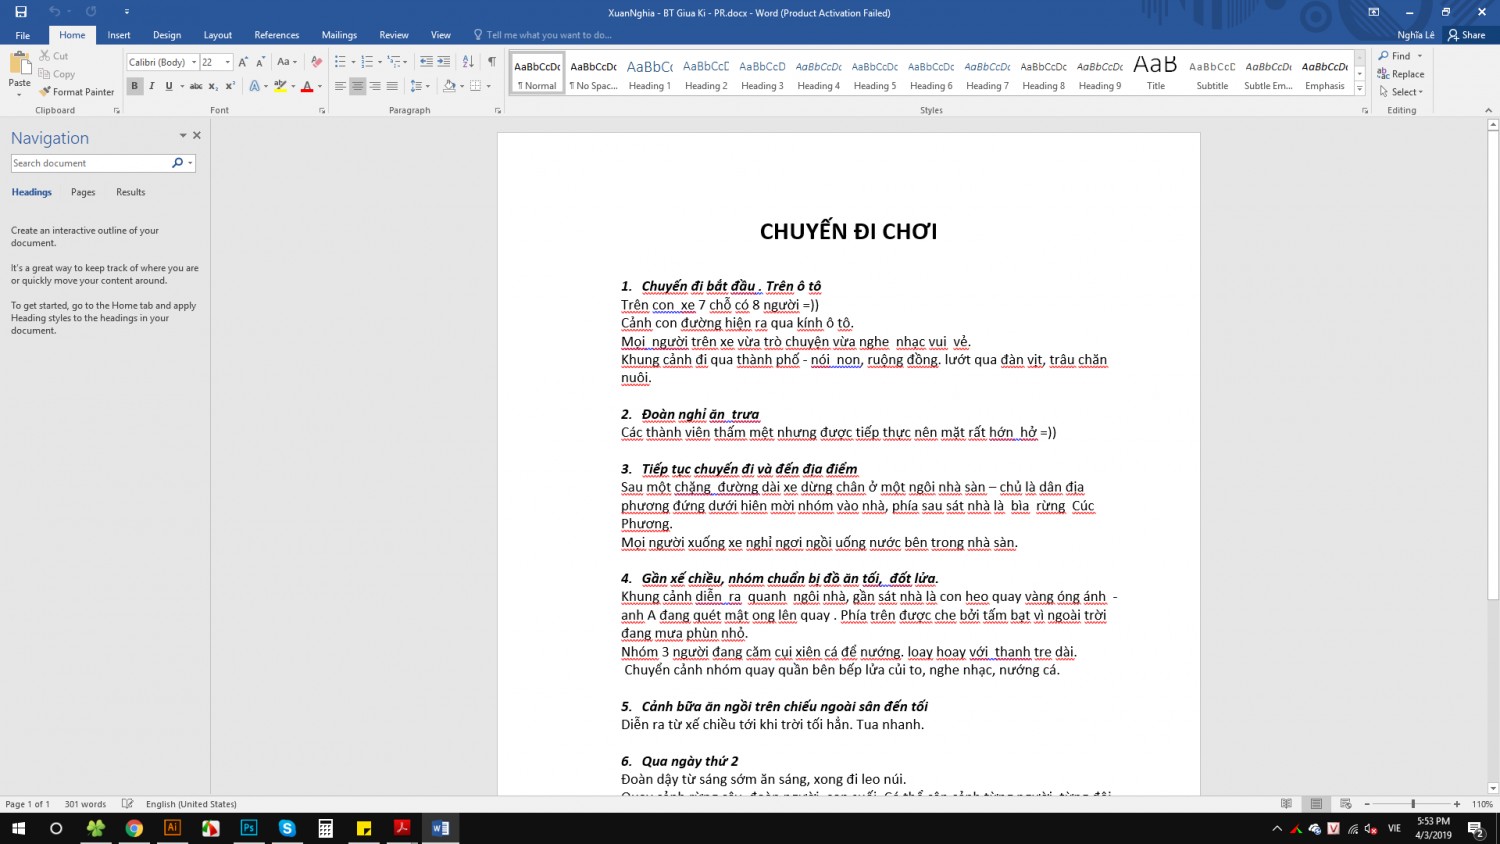Apply red font color swatch
1500x844 pixels.
[x=306, y=87]
